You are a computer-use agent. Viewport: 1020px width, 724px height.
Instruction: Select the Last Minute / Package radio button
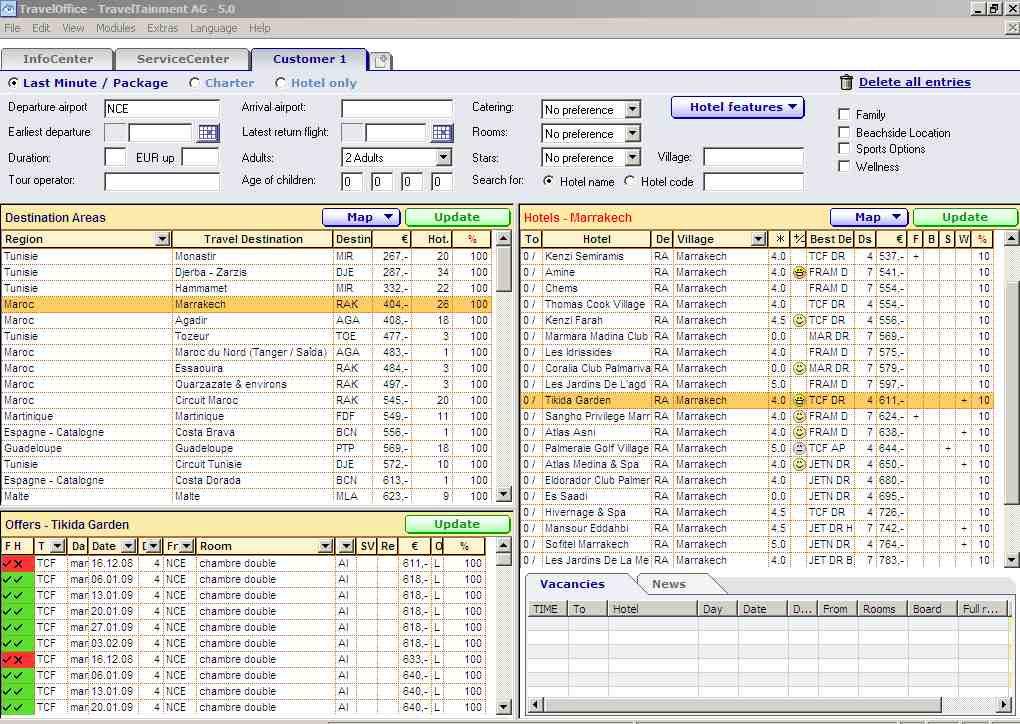click(13, 83)
